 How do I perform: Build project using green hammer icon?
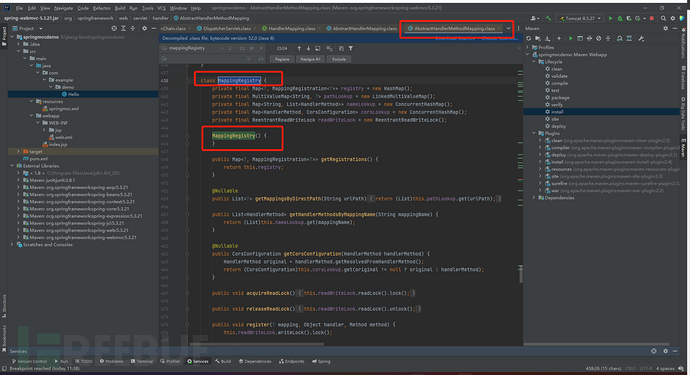(548, 18)
